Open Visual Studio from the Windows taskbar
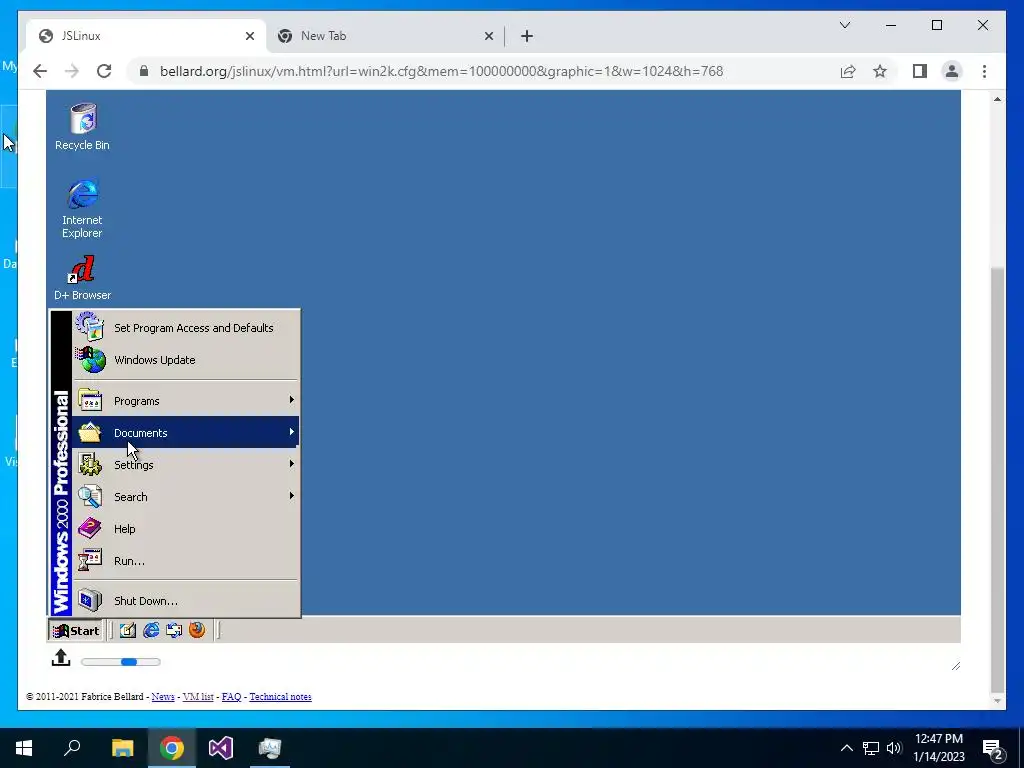Screen dimensions: 1024x768 [x=221, y=748]
